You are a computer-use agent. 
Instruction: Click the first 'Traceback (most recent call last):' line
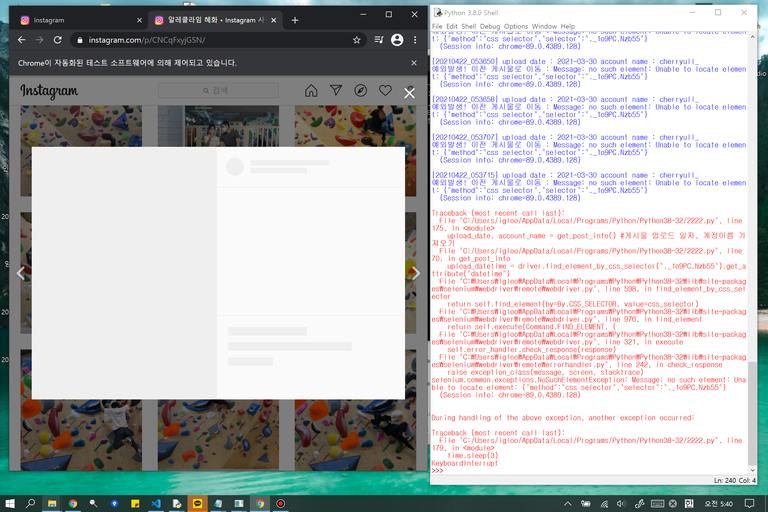[498, 213]
